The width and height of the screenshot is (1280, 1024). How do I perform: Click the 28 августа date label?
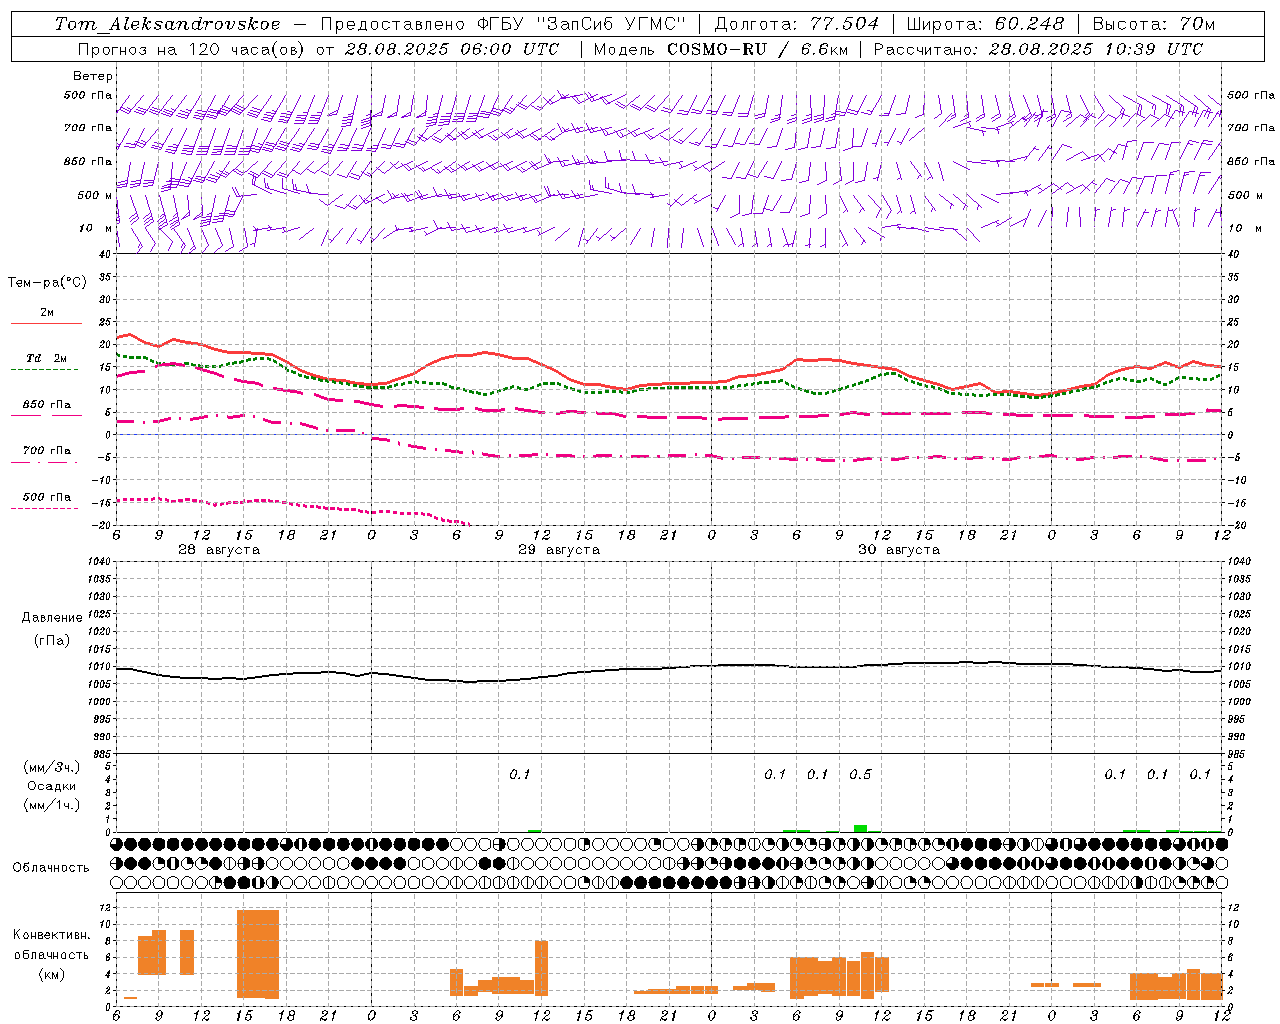pos(219,550)
